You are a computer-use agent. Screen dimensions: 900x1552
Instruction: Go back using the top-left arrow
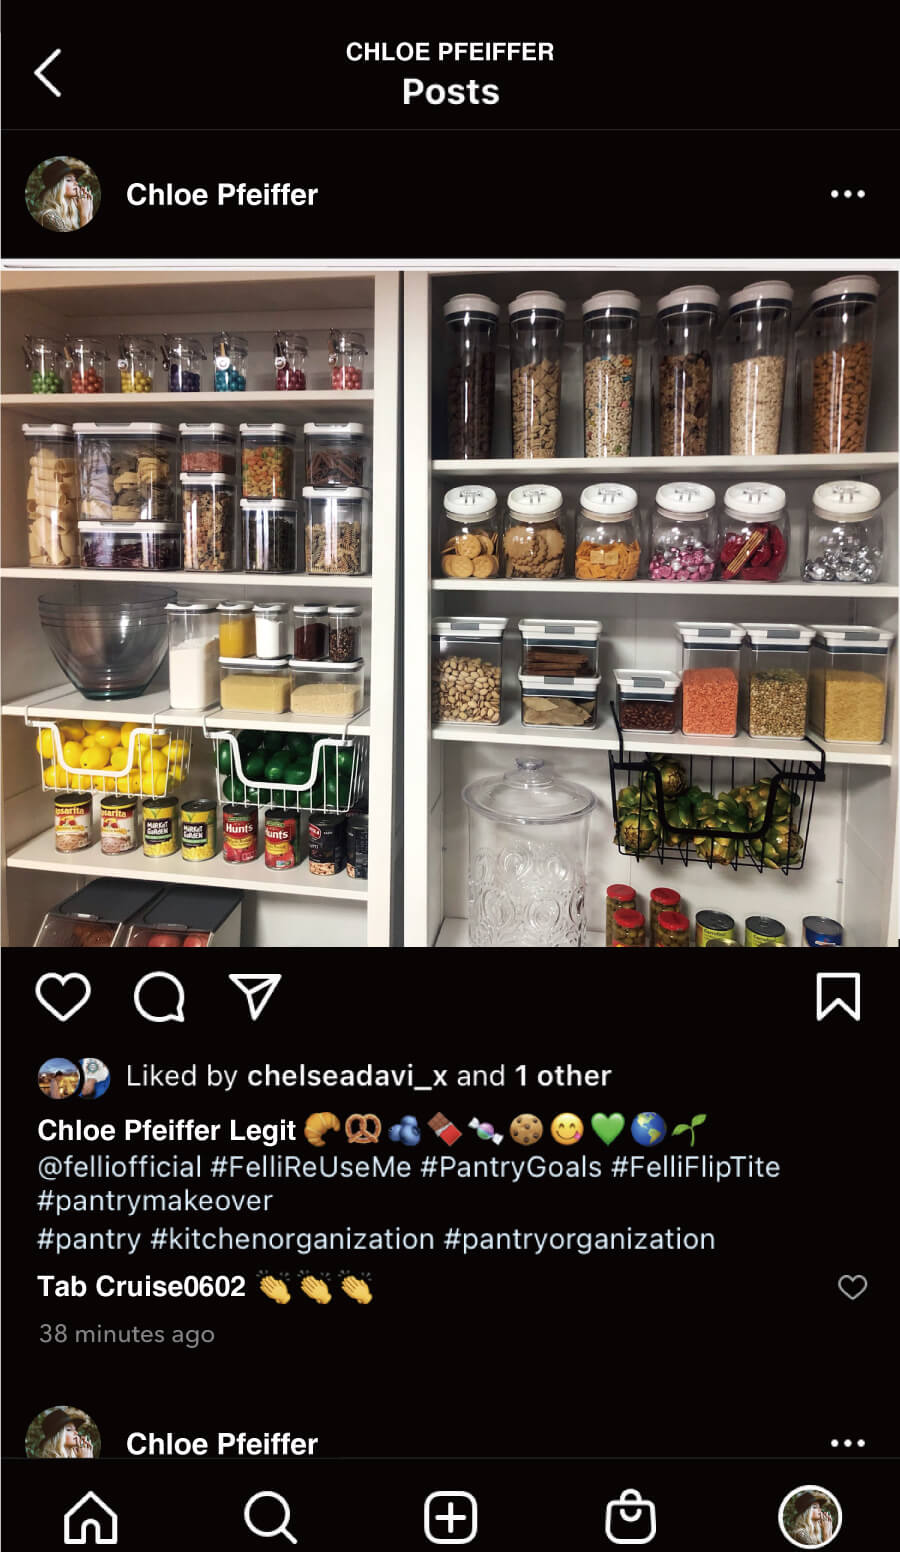coord(48,73)
